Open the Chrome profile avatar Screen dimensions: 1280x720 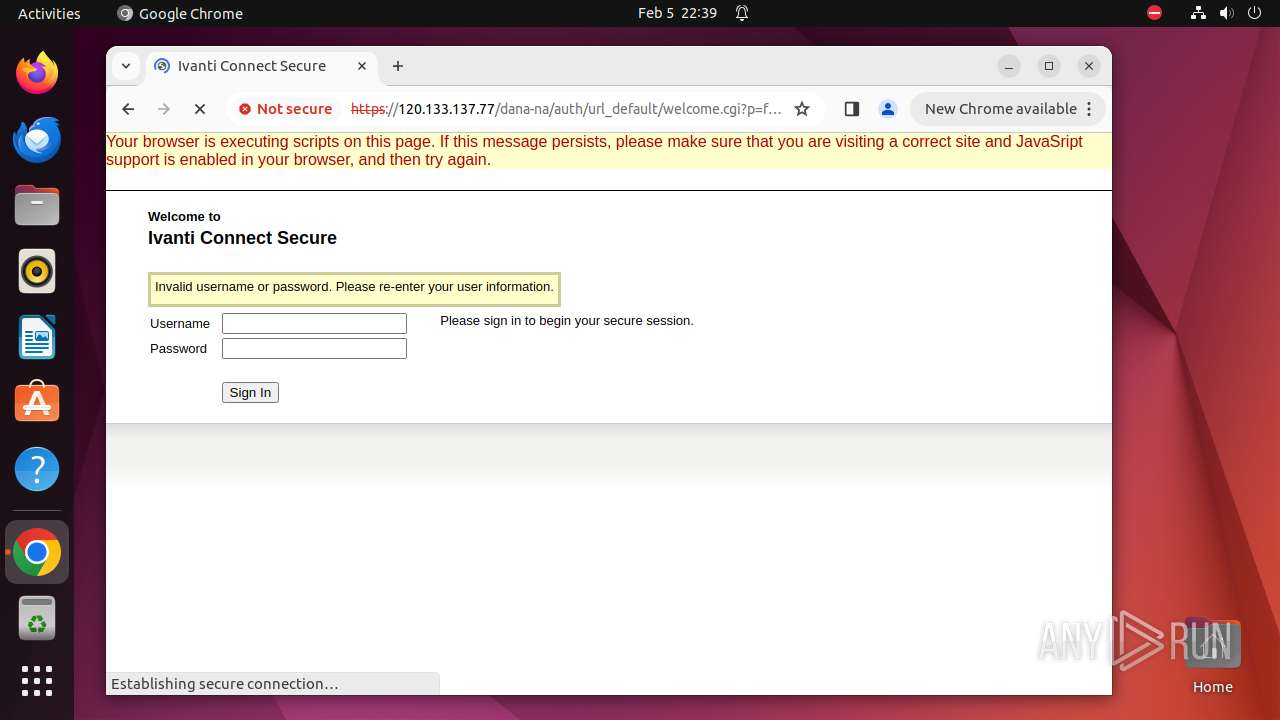click(x=887, y=109)
